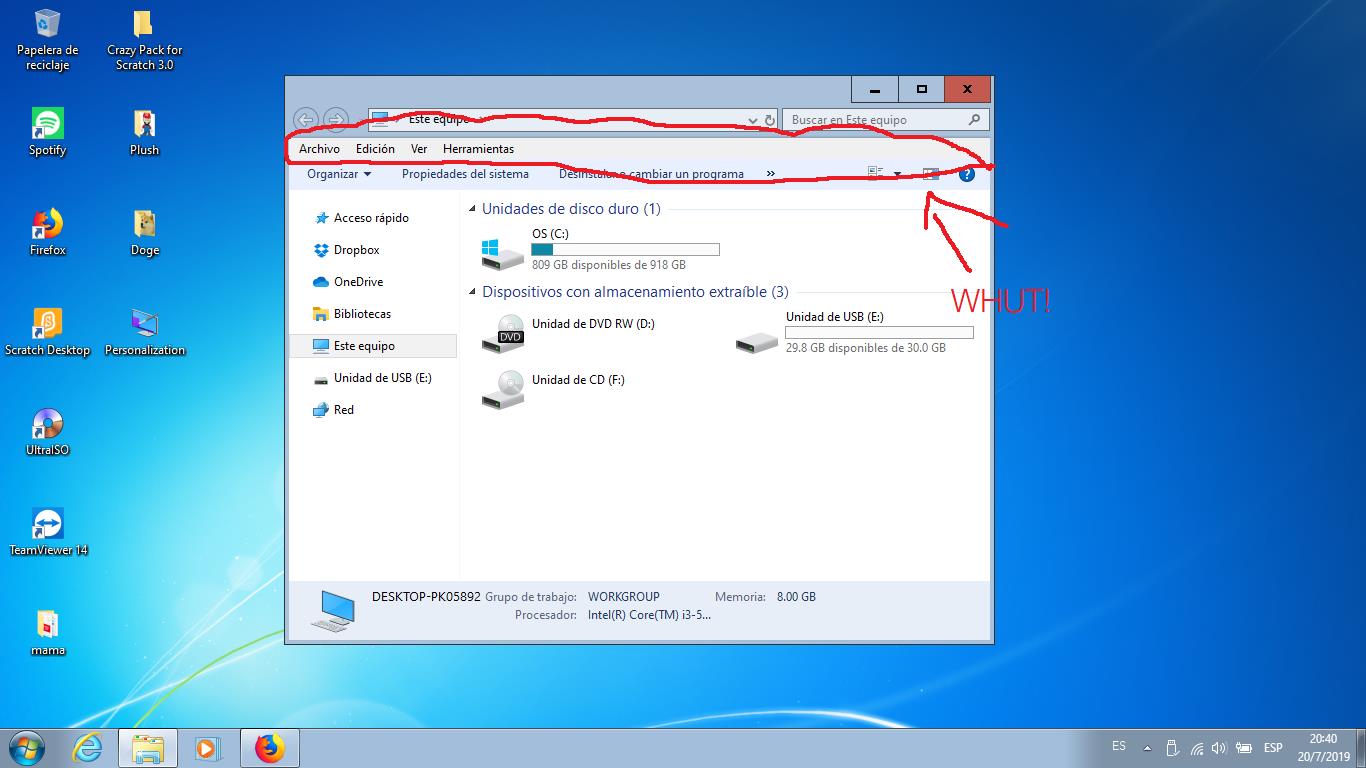
Task: Open the Archivo menu
Action: click(319, 149)
